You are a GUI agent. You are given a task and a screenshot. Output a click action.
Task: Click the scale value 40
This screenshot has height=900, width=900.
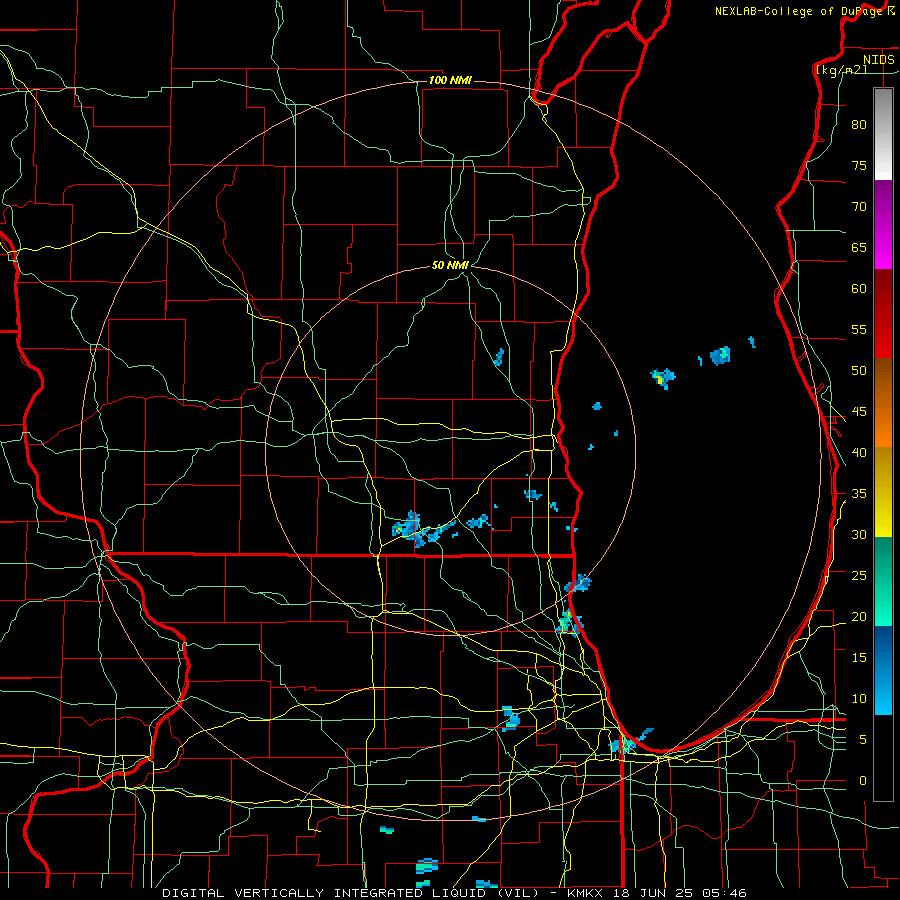pos(859,453)
